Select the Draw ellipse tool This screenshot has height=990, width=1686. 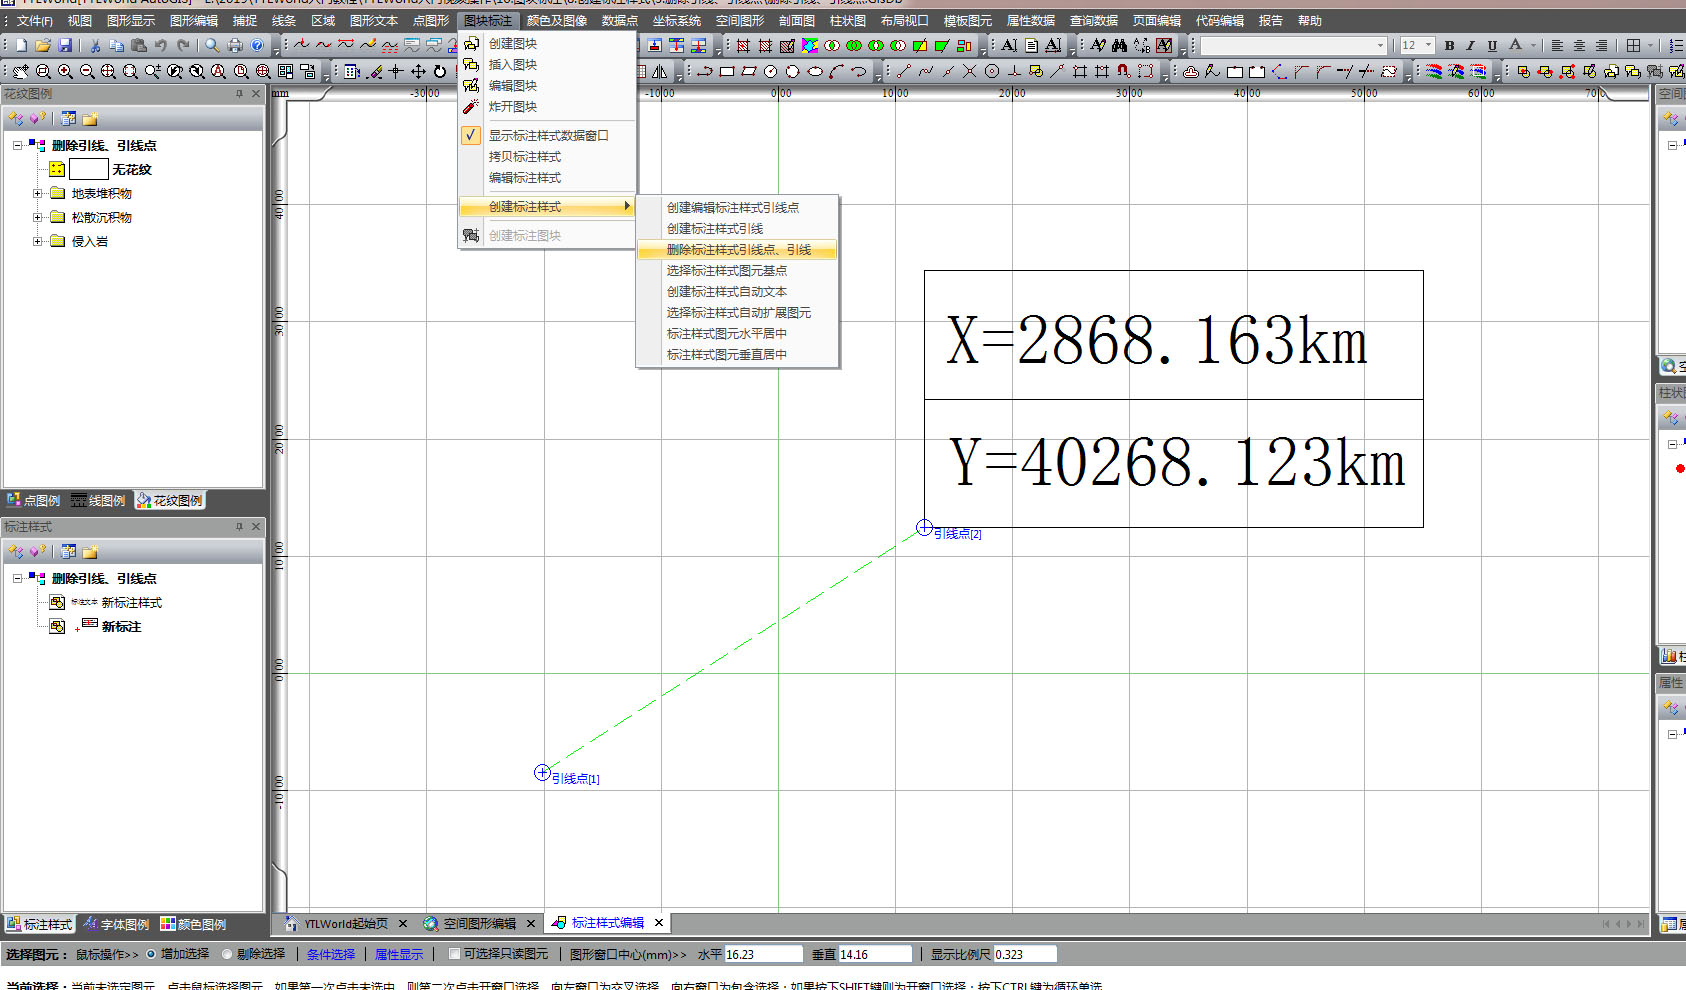(815, 71)
